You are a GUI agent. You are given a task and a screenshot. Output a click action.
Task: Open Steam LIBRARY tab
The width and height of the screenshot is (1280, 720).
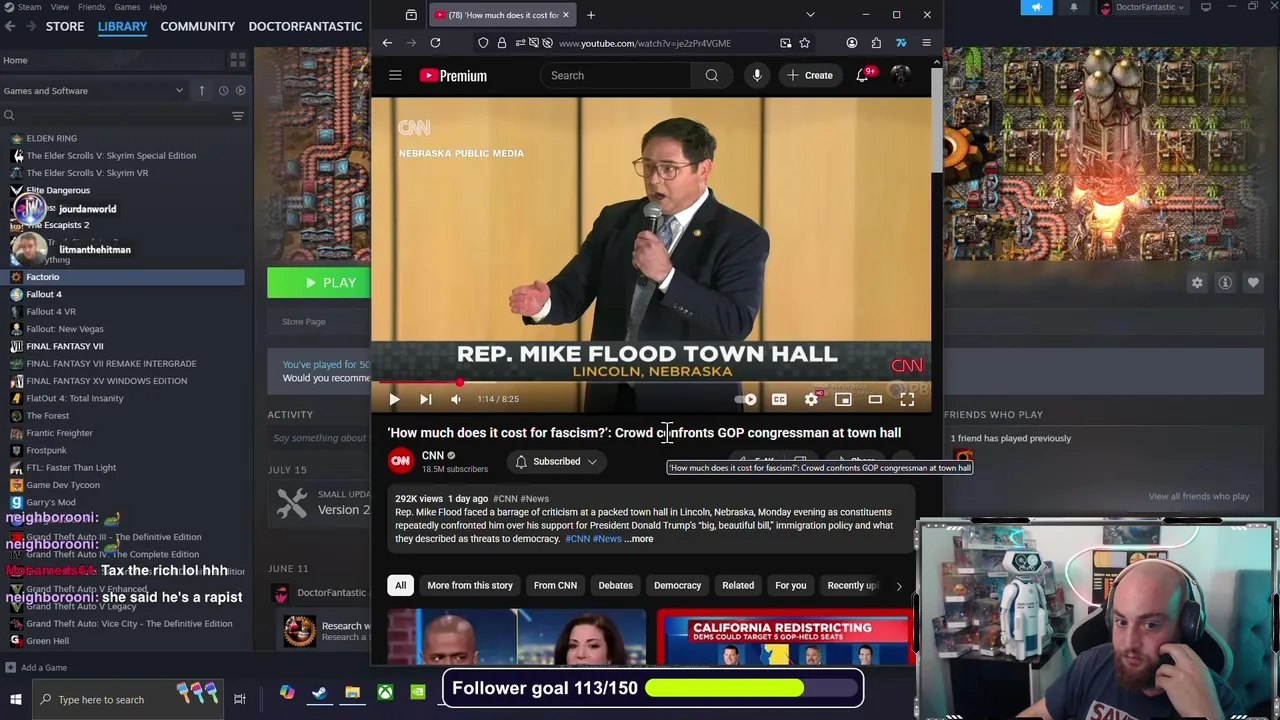(x=122, y=26)
